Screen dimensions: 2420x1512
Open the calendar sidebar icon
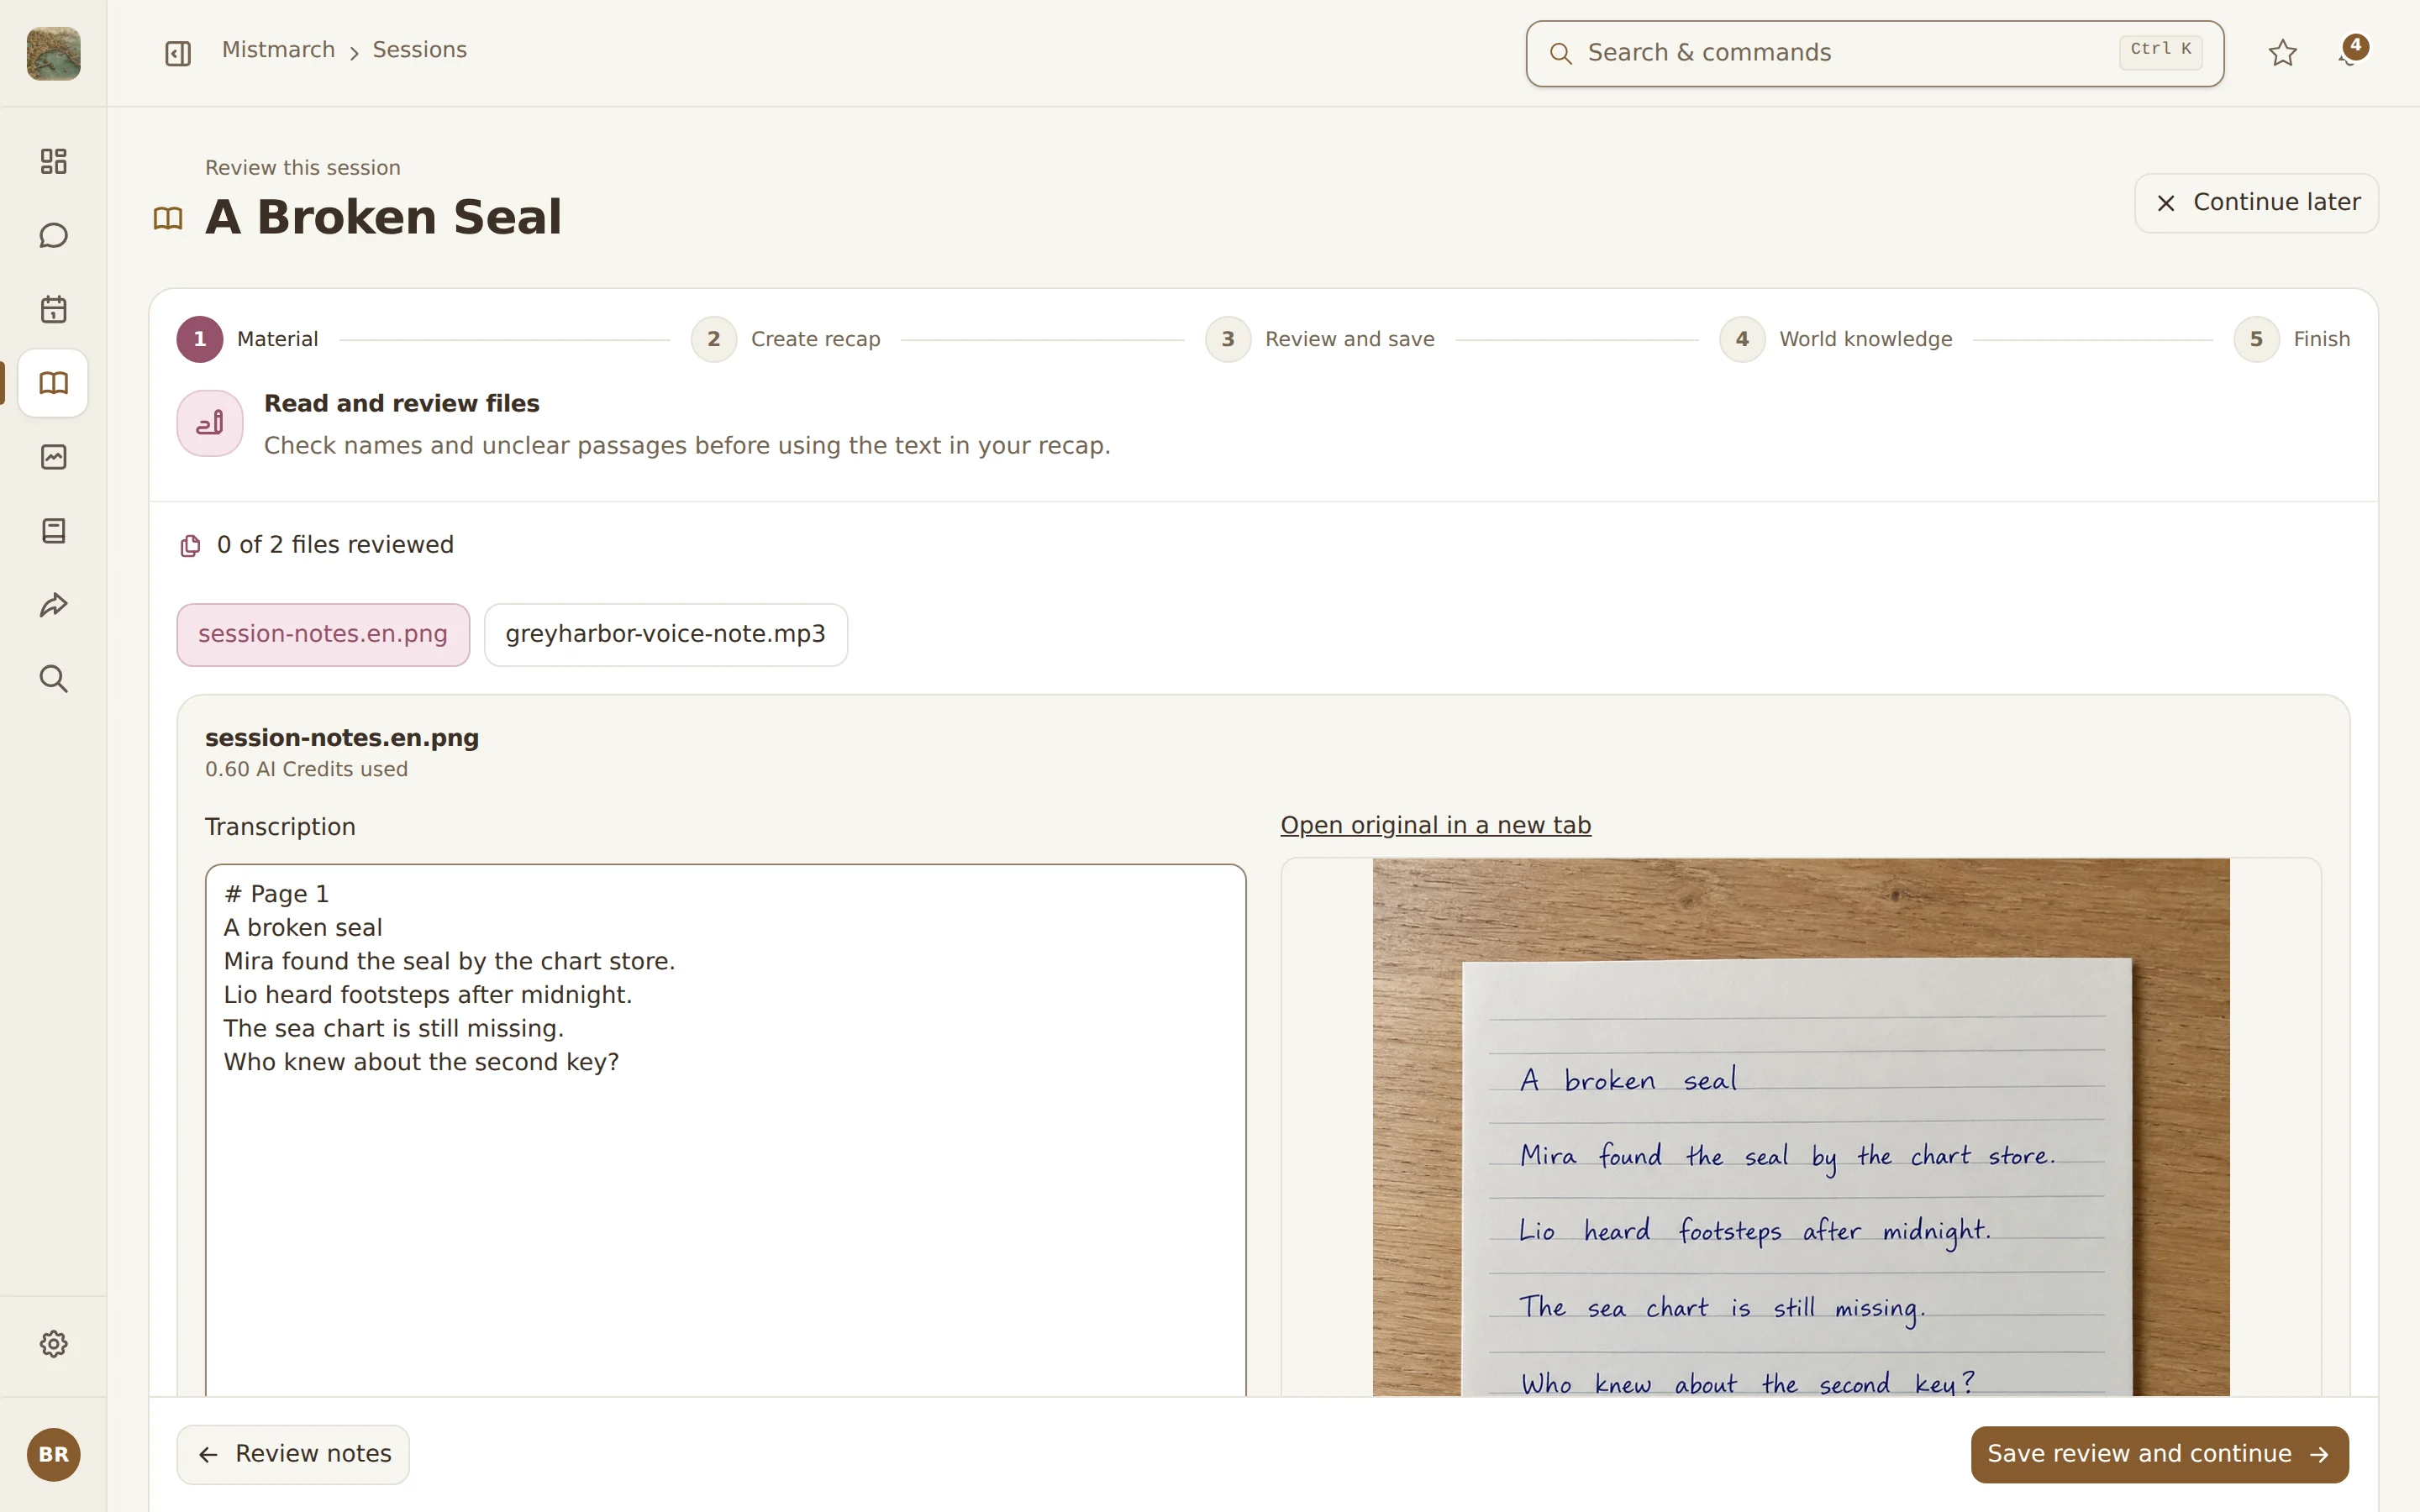53,309
